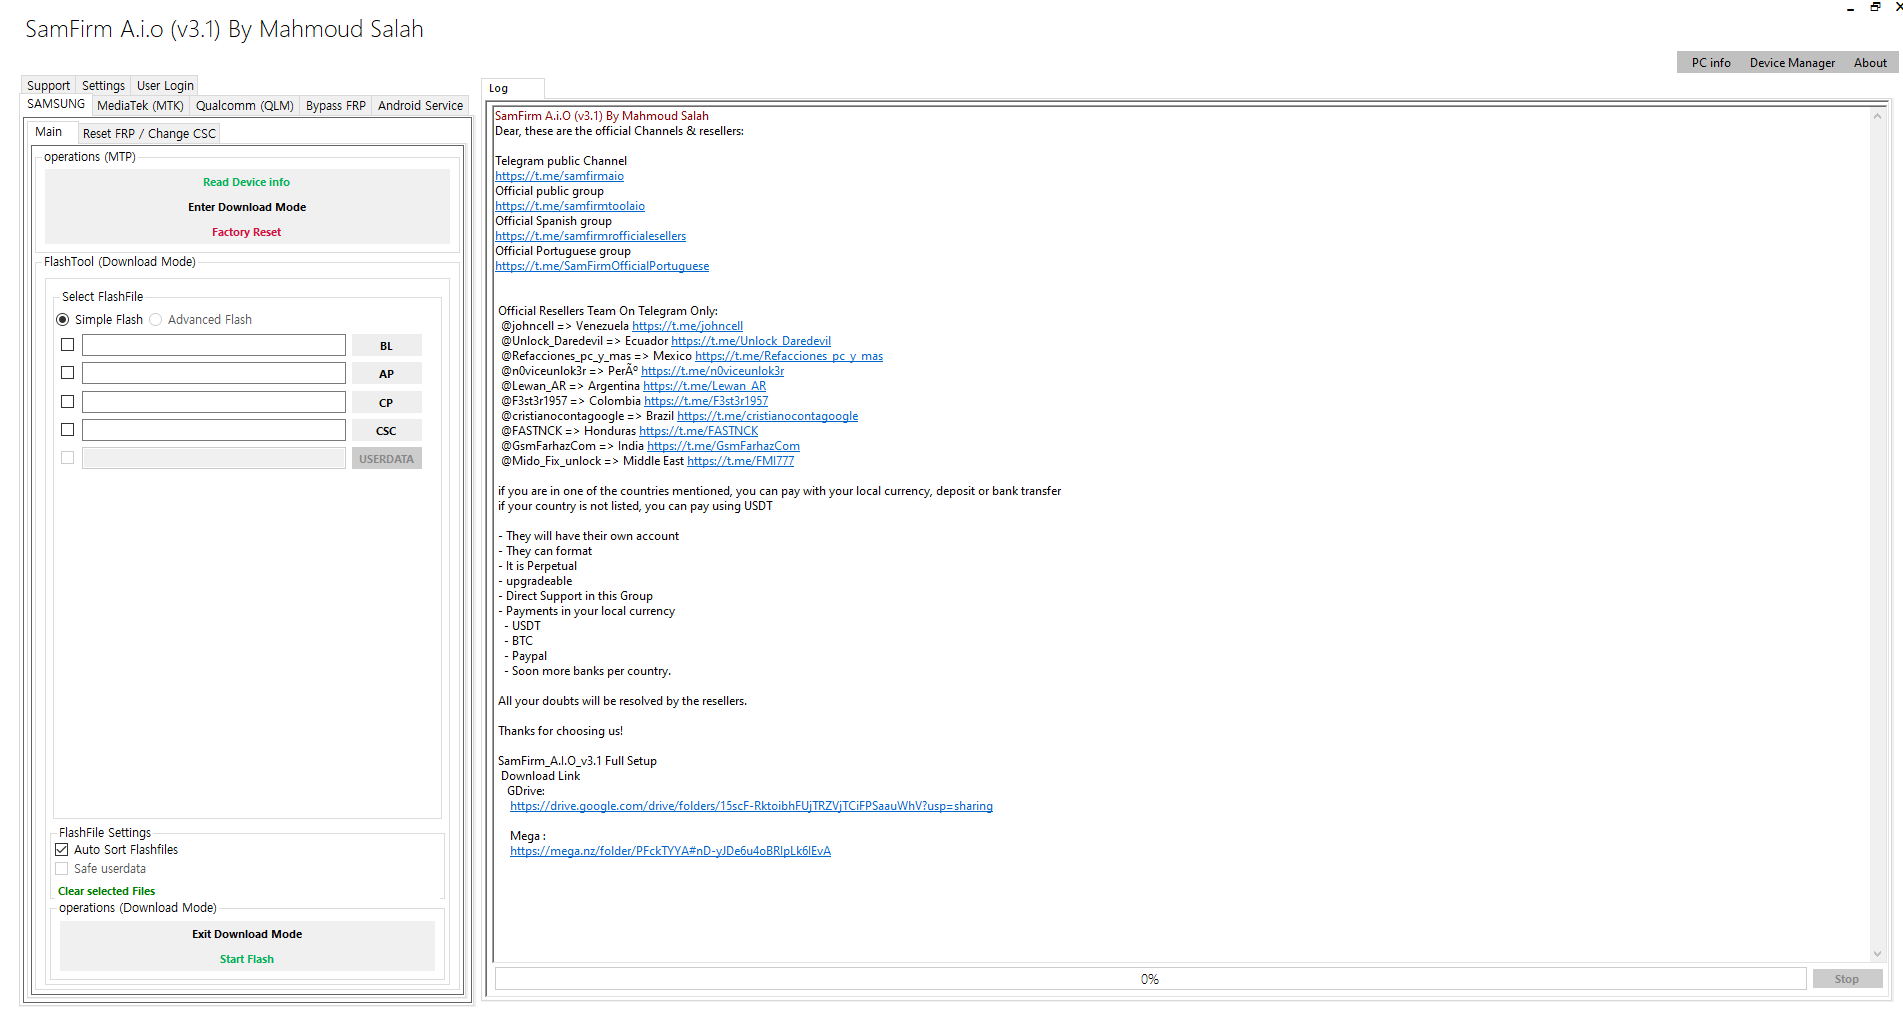Minimize the SamFirm window
This screenshot has width=1903, height=1019.
pyautogui.click(x=1850, y=7)
